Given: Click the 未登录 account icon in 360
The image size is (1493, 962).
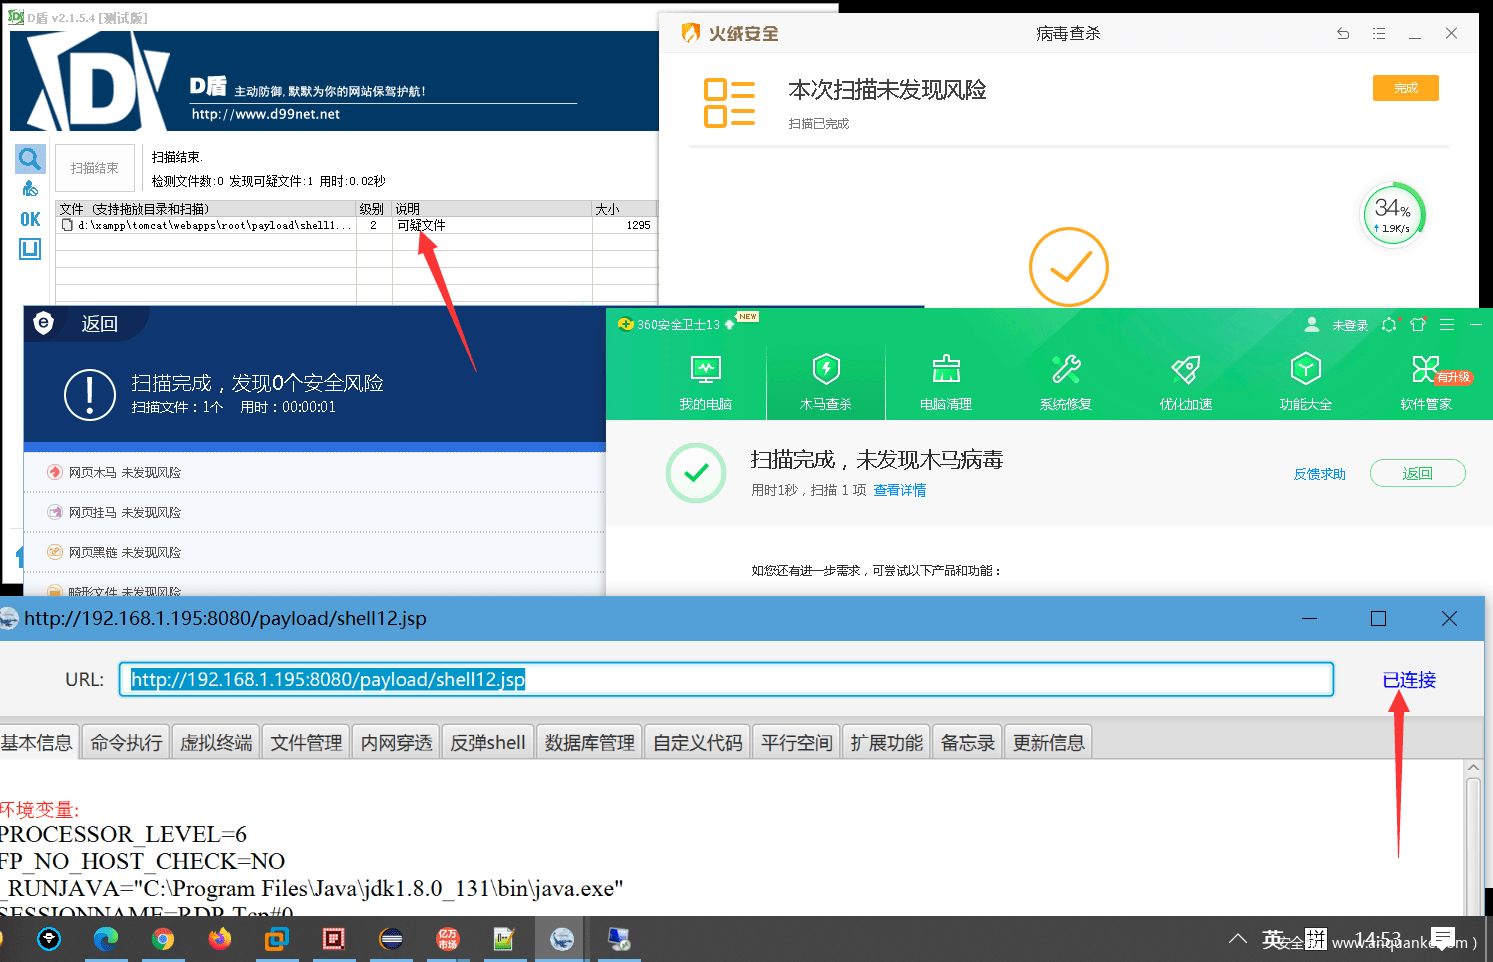Looking at the screenshot, I should pos(1312,325).
